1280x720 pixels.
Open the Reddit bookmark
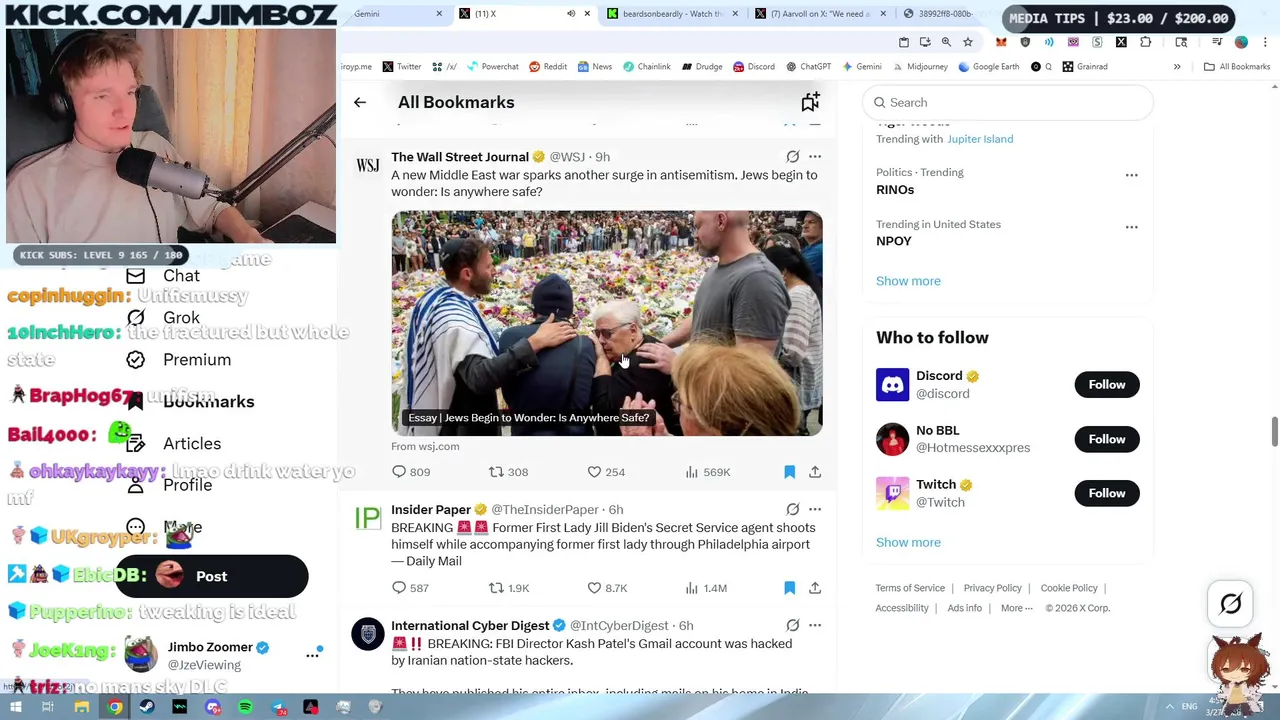(548, 67)
